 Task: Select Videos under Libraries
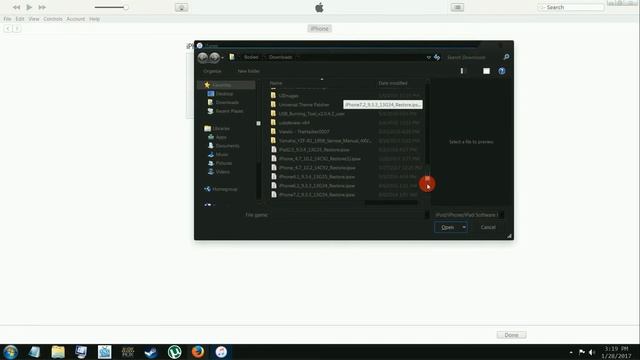222,171
